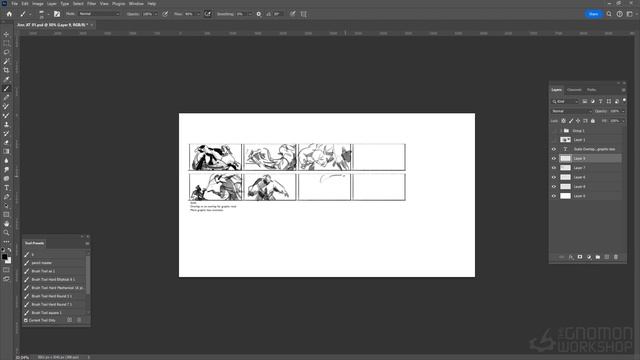Select the Hand tool

tap(6, 224)
